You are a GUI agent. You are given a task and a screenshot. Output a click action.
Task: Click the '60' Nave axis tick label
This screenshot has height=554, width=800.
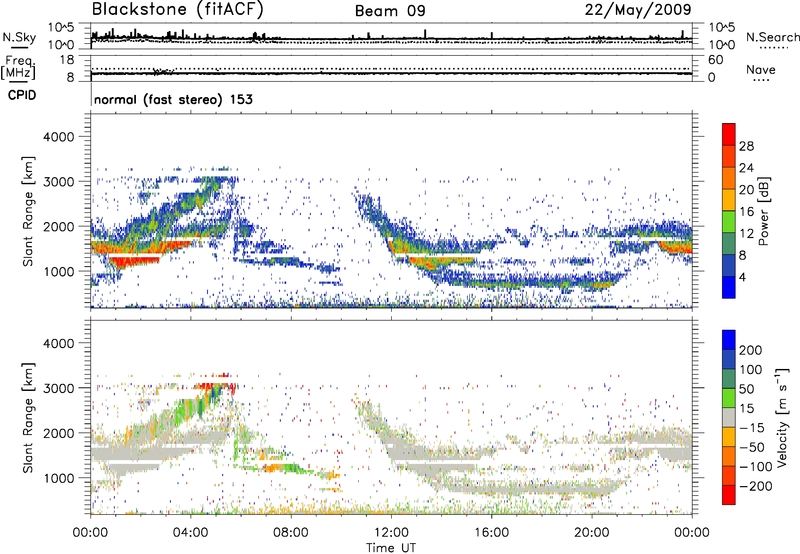coord(715,60)
